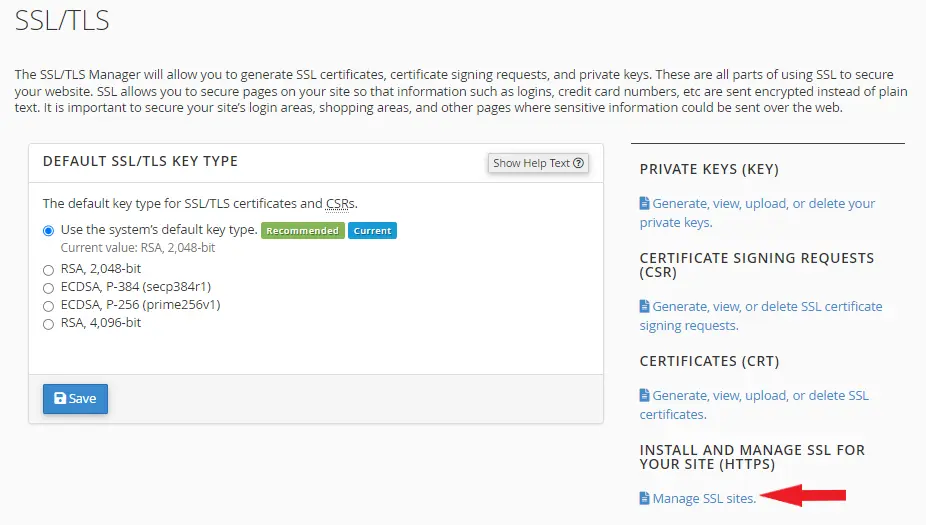Click the underlined CSRs abbreviation
This screenshot has width=926, height=525.
coord(340,203)
